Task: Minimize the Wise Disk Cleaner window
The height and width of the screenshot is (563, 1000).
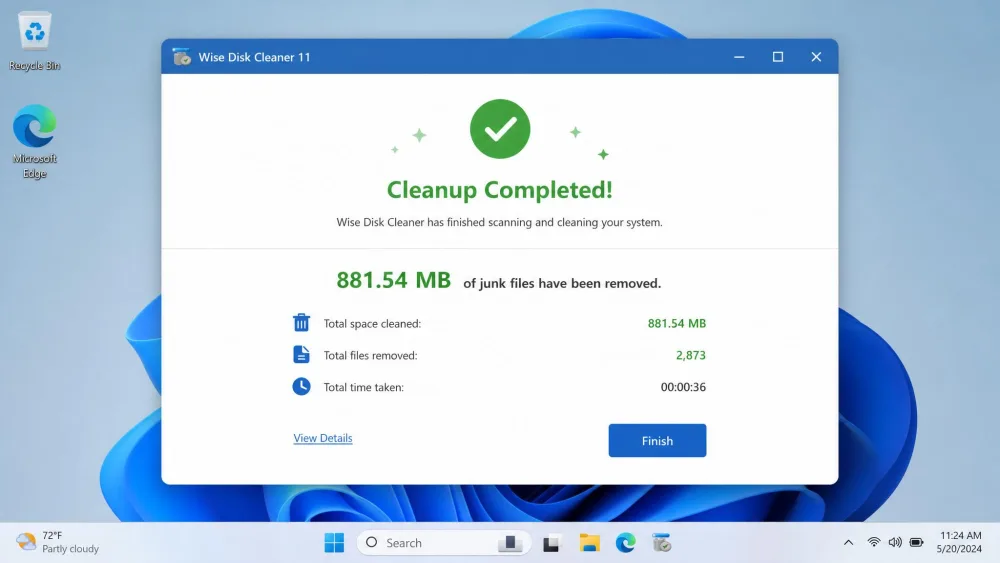Action: (x=739, y=57)
